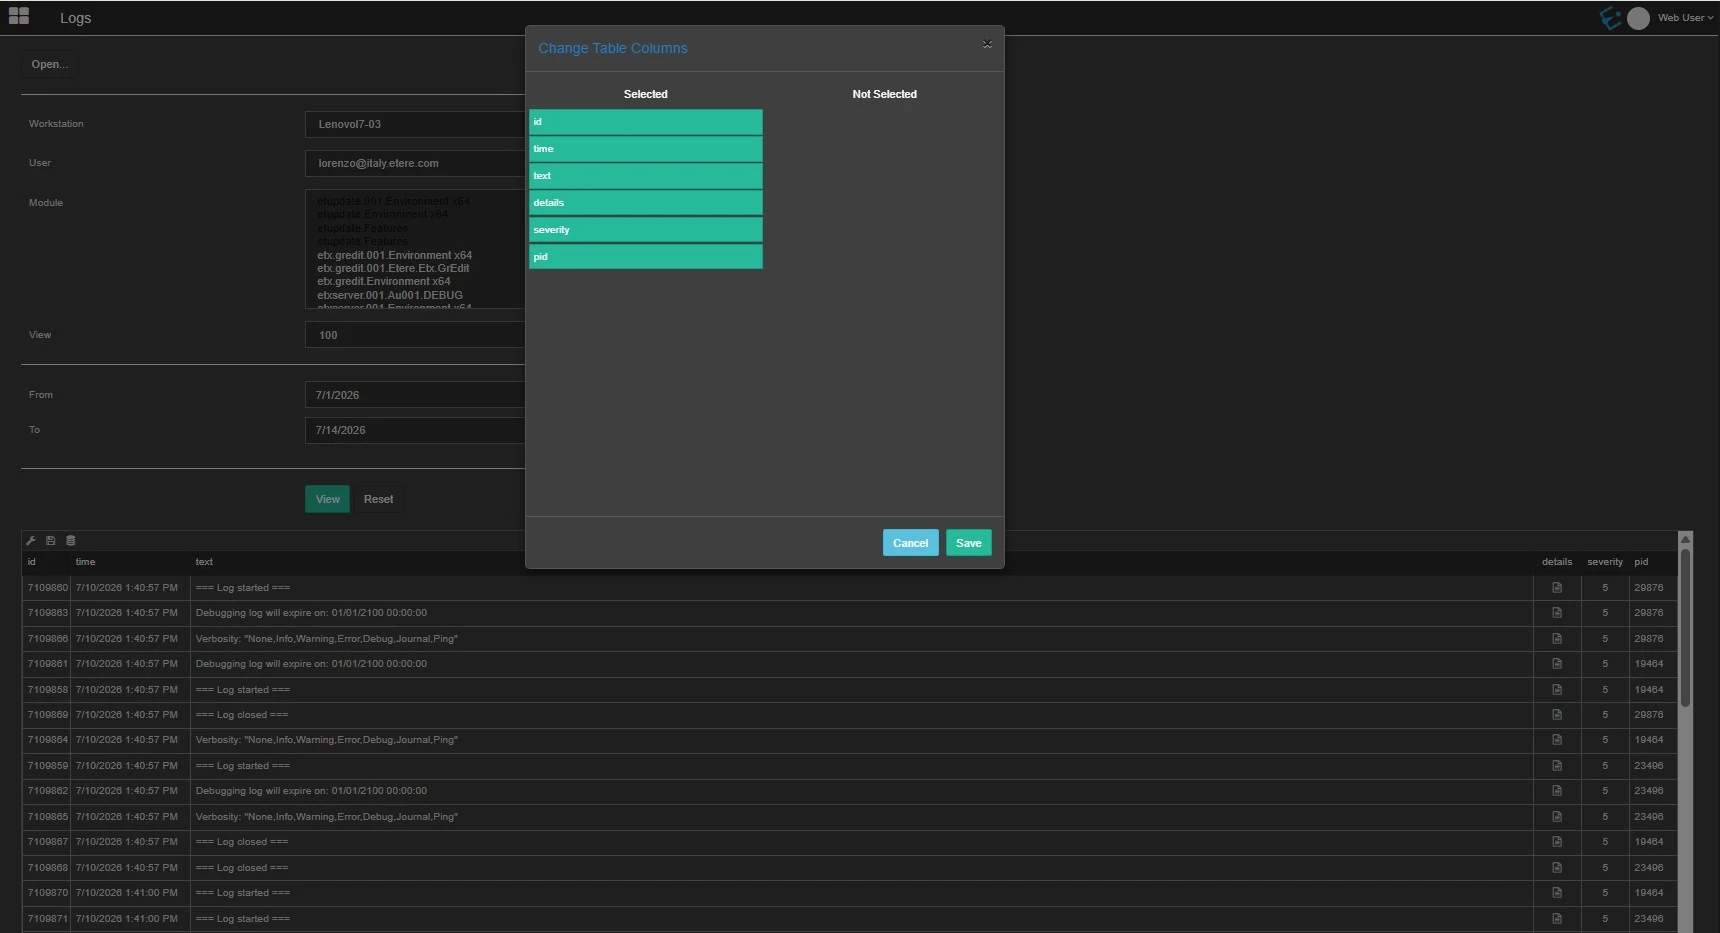Select the 'pid' column item
This screenshot has width=1720, height=933.
[646, 257]
